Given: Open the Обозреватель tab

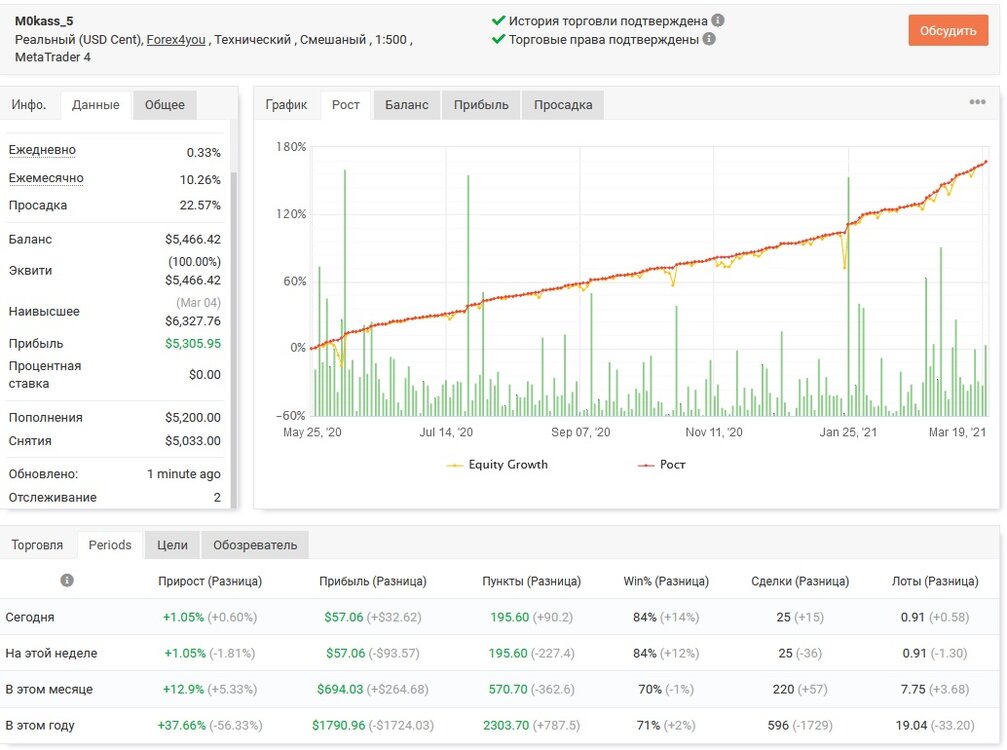Looking at the screenshot, I should 255,545.
